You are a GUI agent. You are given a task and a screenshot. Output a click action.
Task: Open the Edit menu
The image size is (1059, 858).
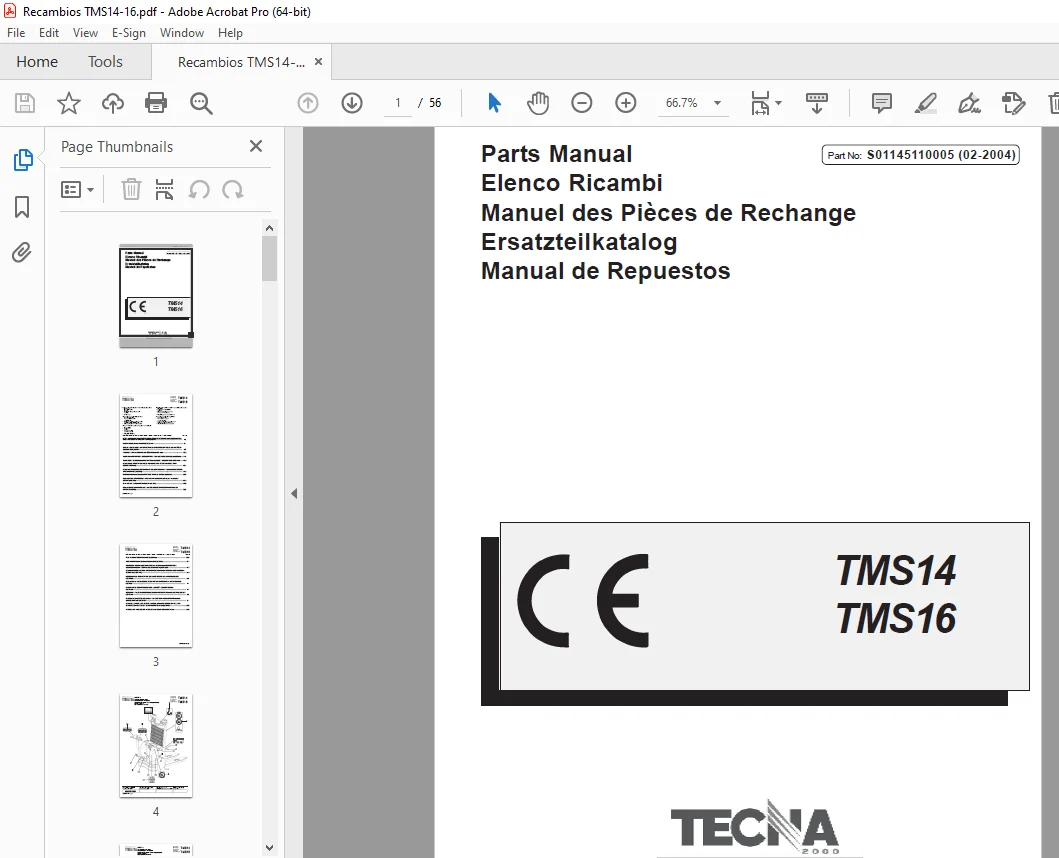pyautogui.click(x=49, y=32)
